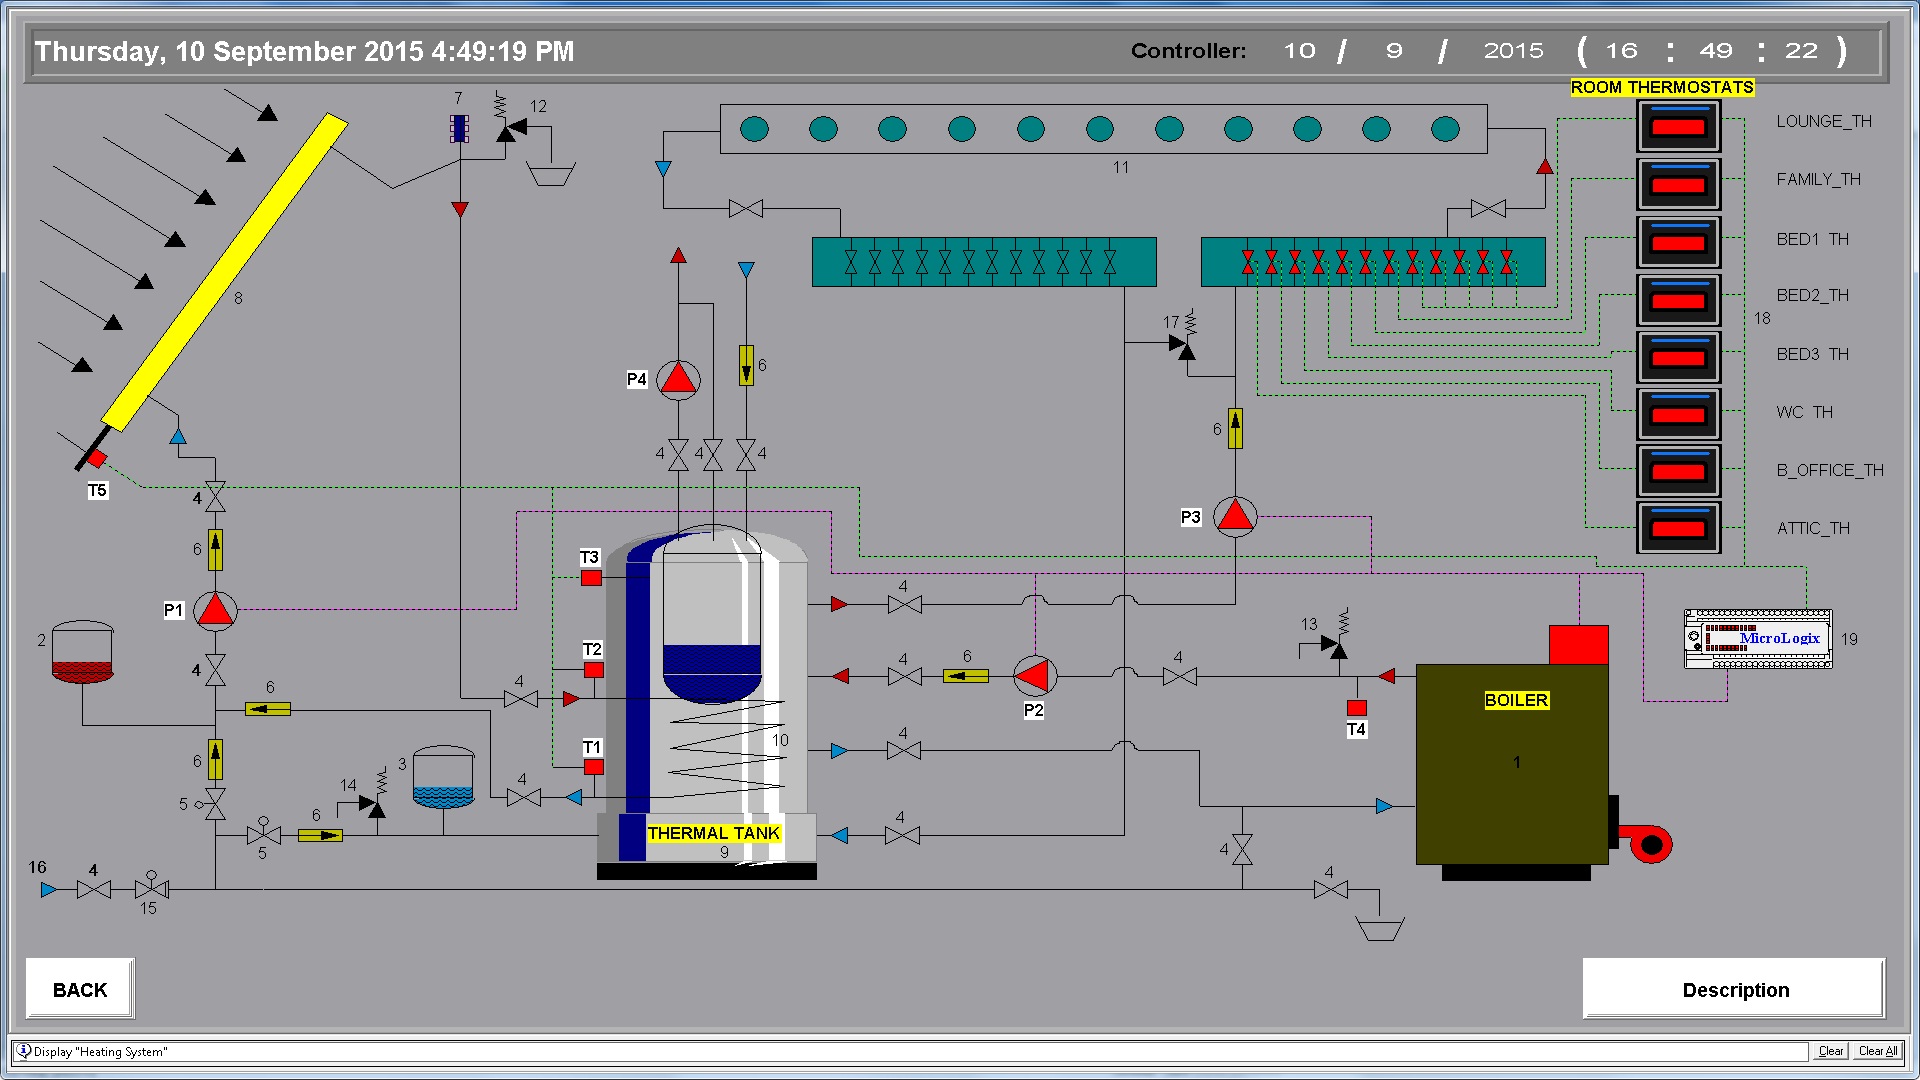1920x1080 pixels.
Task: Click the boiler burner fan icon
Action: [x=1646, y=843]
